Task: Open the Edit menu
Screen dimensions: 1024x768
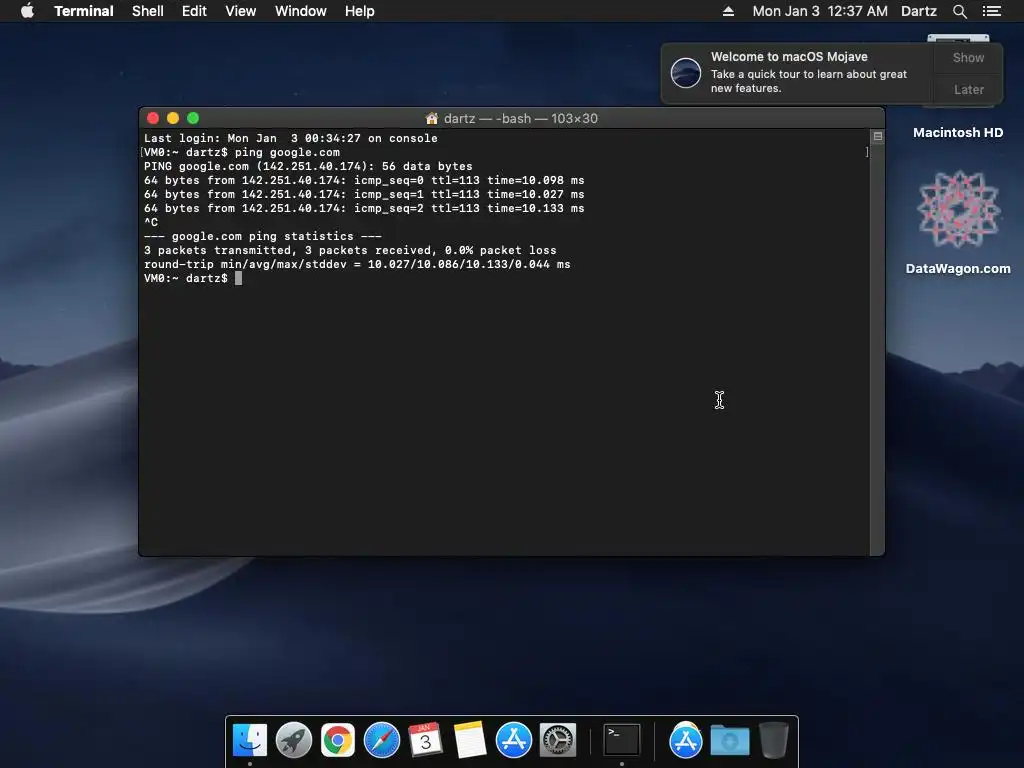Action: click(x=194, y=11)
